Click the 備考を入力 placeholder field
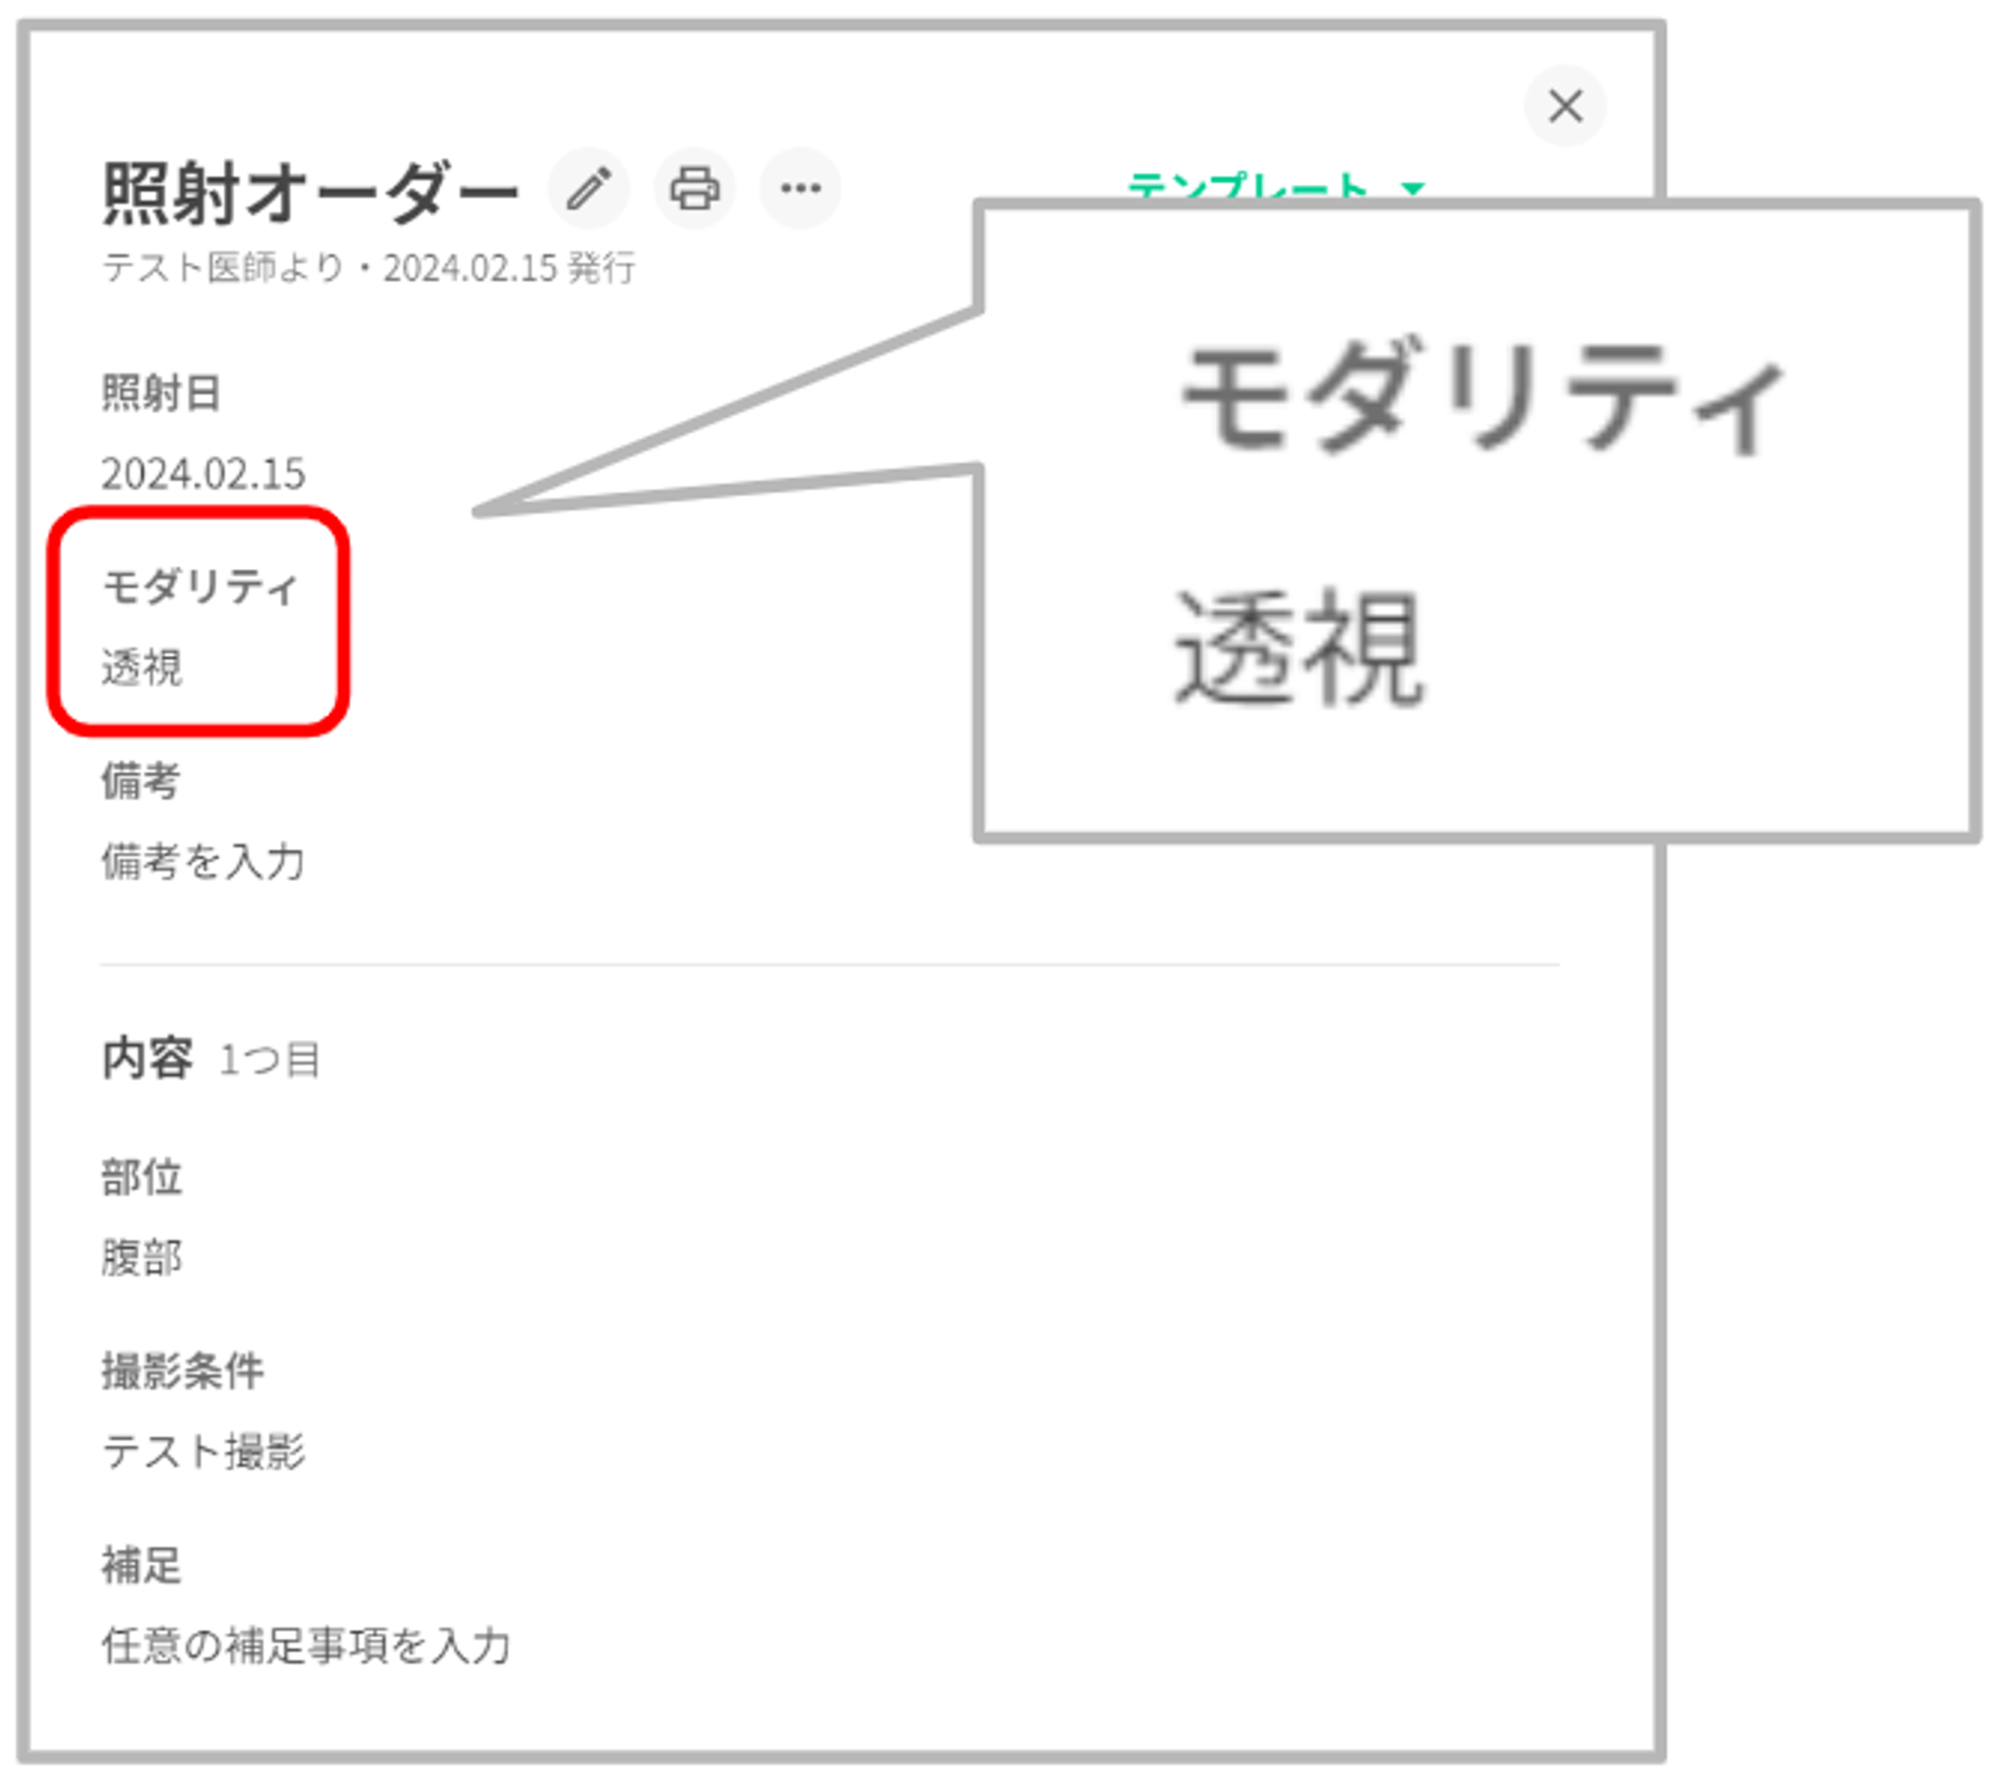 point(203,861)
